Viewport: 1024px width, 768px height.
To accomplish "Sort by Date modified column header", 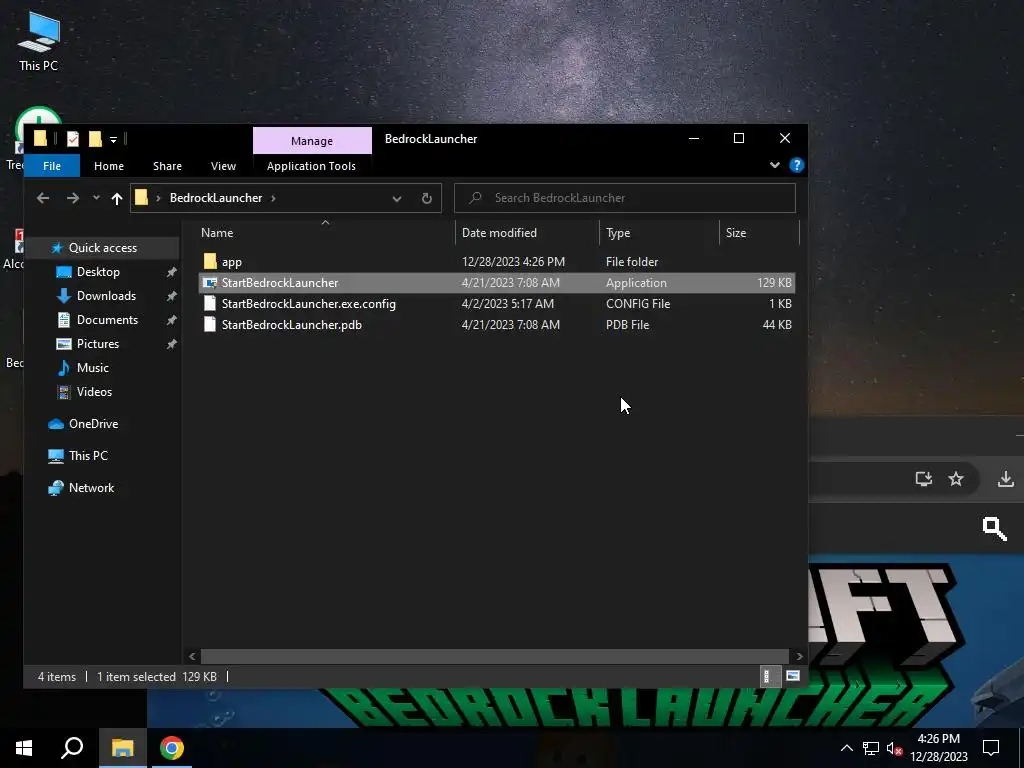I will [x=527, y=232].
